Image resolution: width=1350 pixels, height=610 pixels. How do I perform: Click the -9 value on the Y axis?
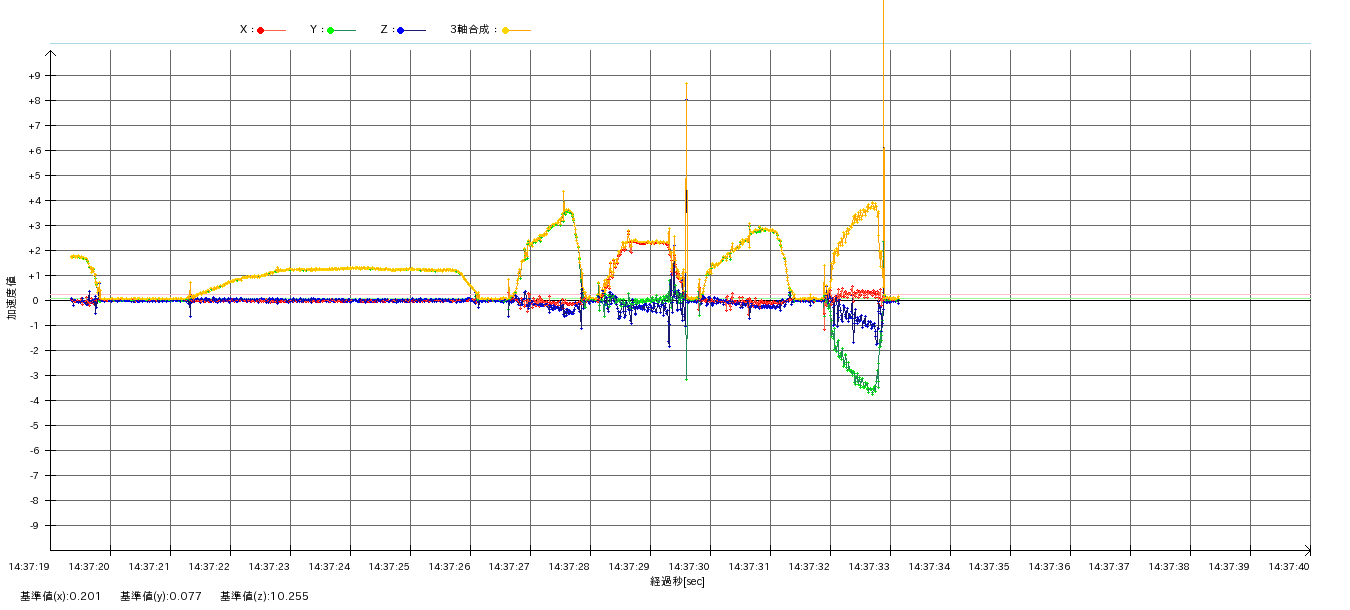tap(34, 526)
